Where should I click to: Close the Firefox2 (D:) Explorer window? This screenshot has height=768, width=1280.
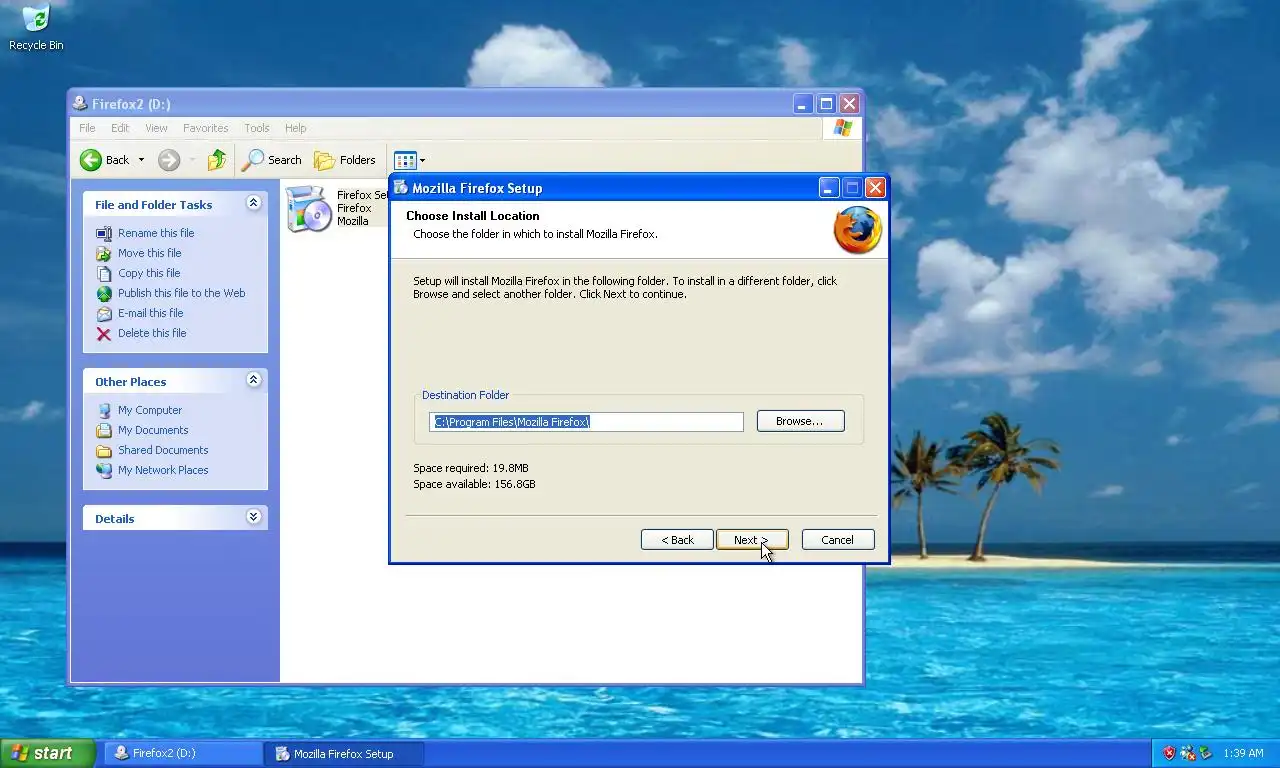coord(849,104)
